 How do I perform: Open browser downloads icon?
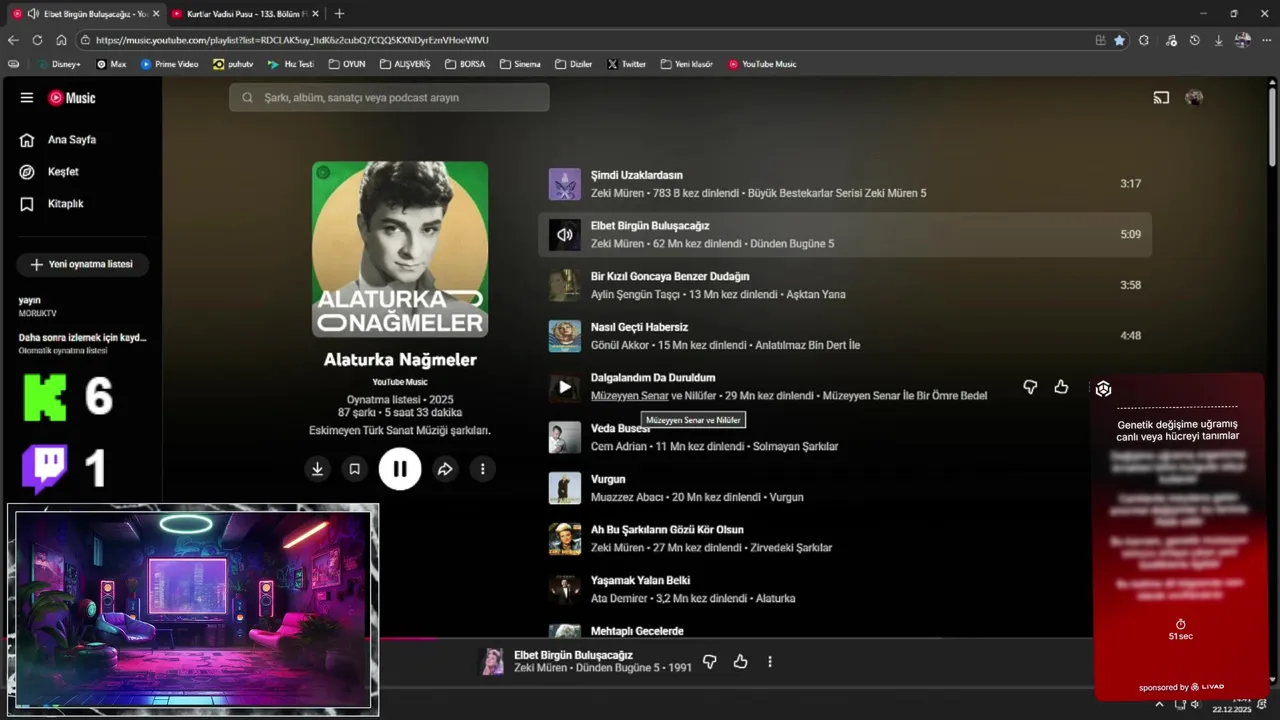1218,40
